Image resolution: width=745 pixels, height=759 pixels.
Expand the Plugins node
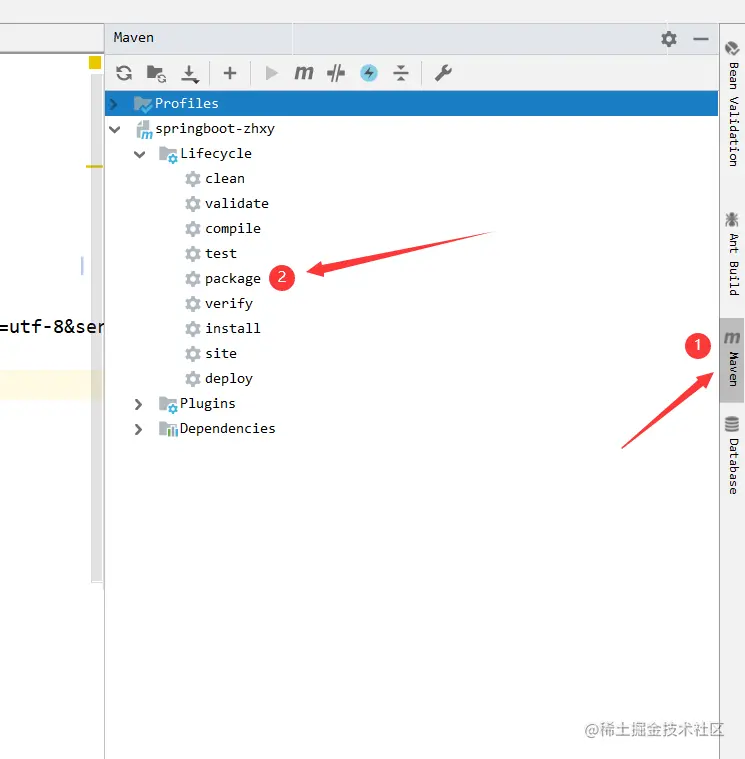(138, 404)
